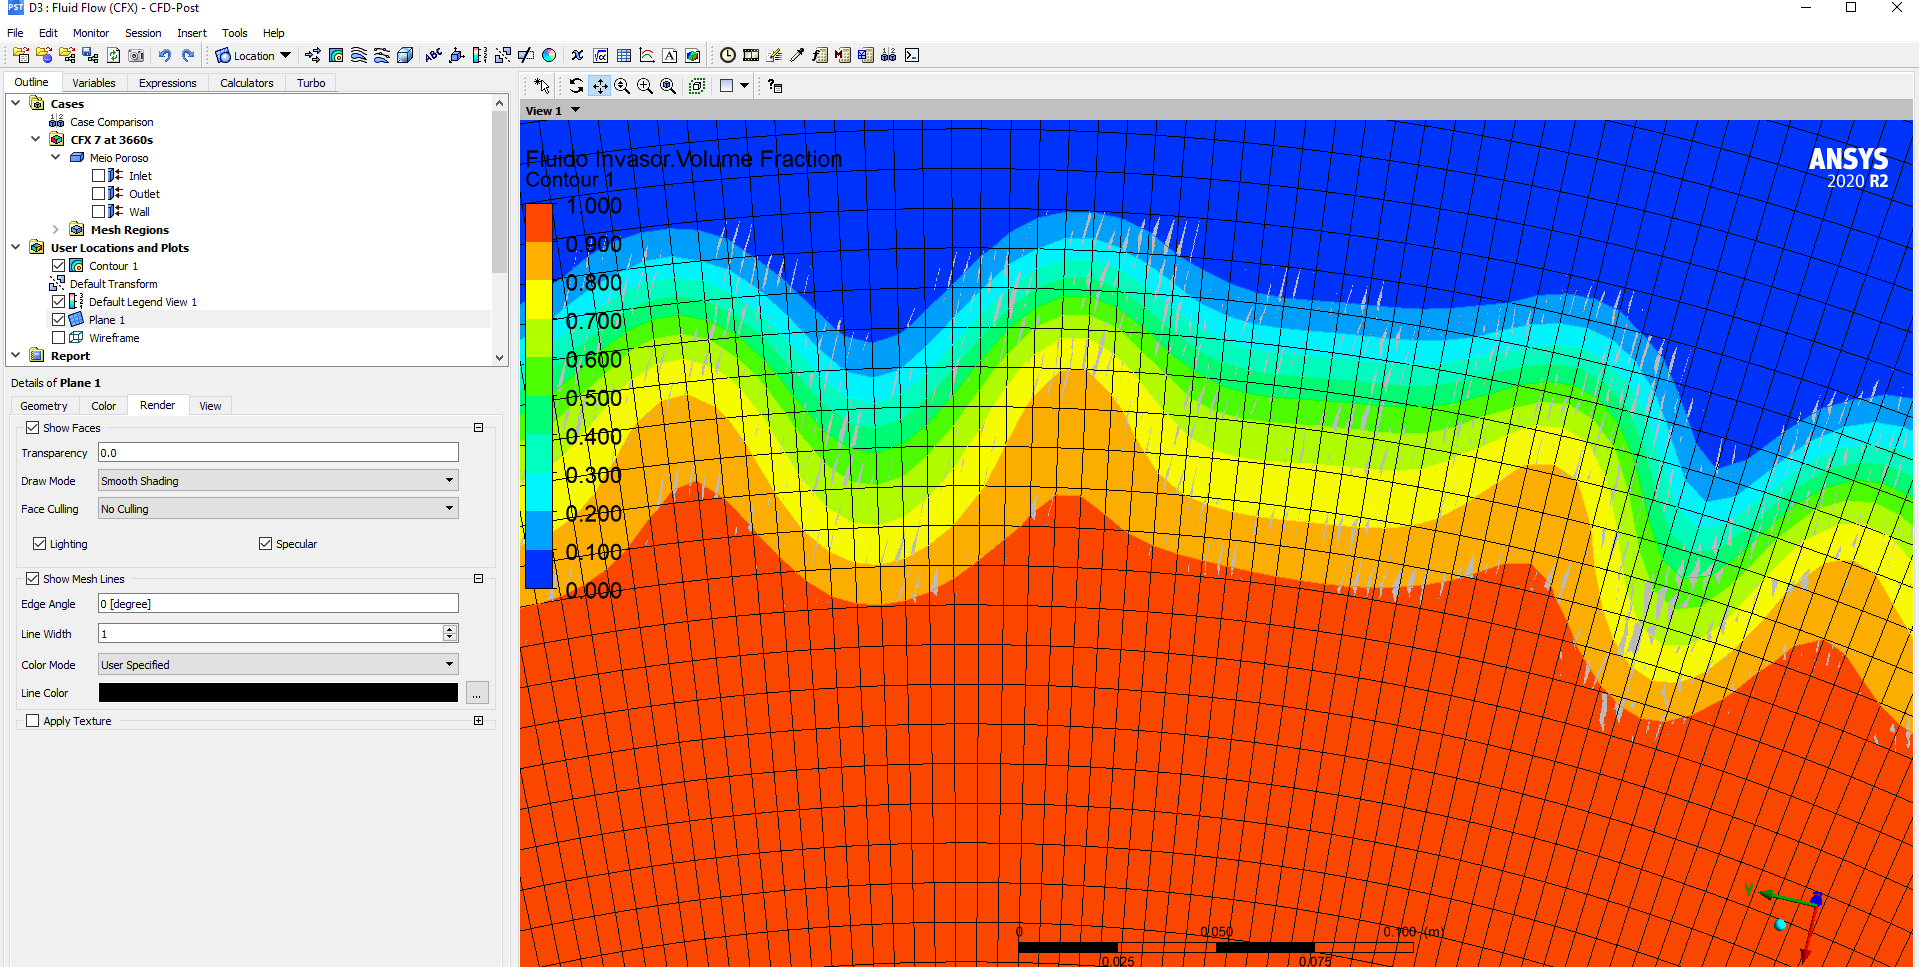Click the Line Color ellipsis button
Image resolution: width=1919 pixels, height=967 pixels.
[x=477, y=693]
